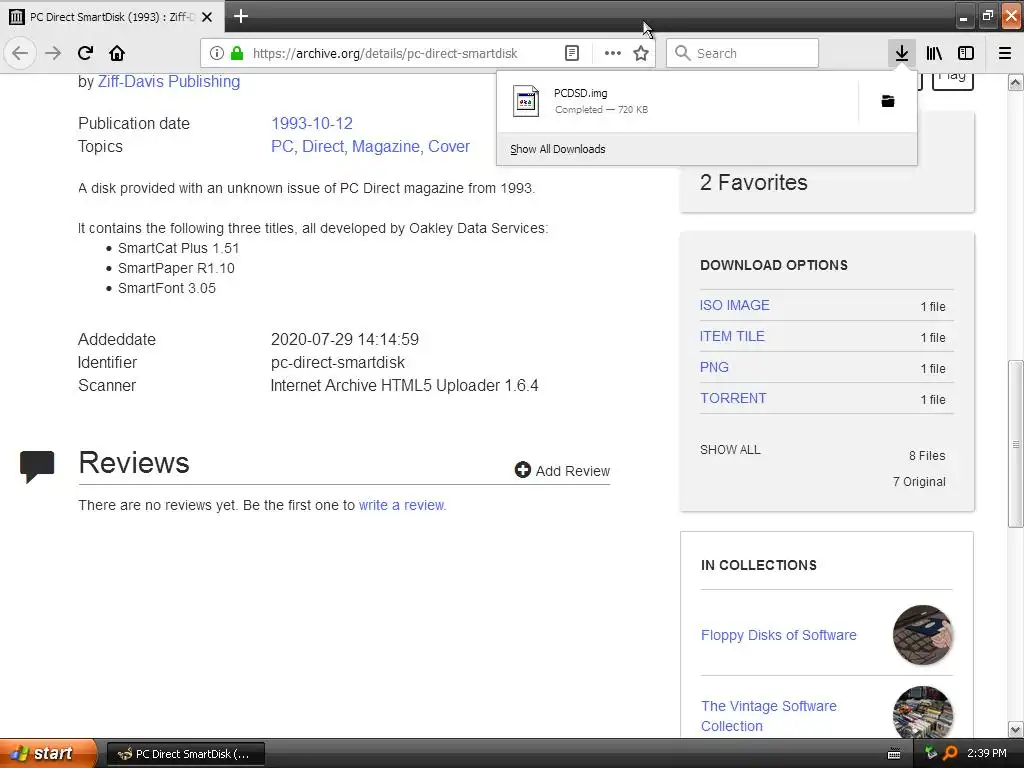Open page actions three-dot menu
The width and height of the screenshot is (1024, 768).
tap(613, 53)
